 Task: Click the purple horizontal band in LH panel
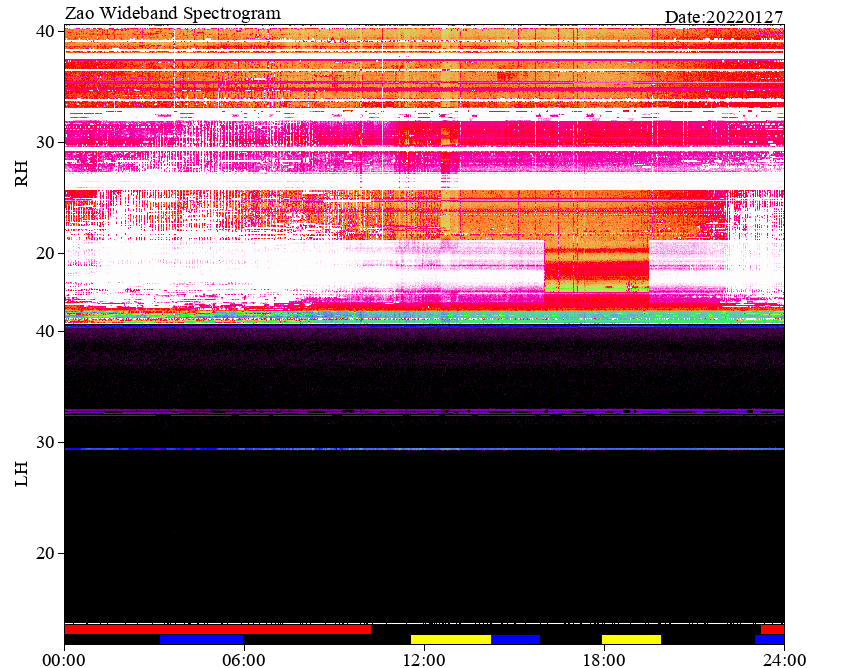coord(424,412)
